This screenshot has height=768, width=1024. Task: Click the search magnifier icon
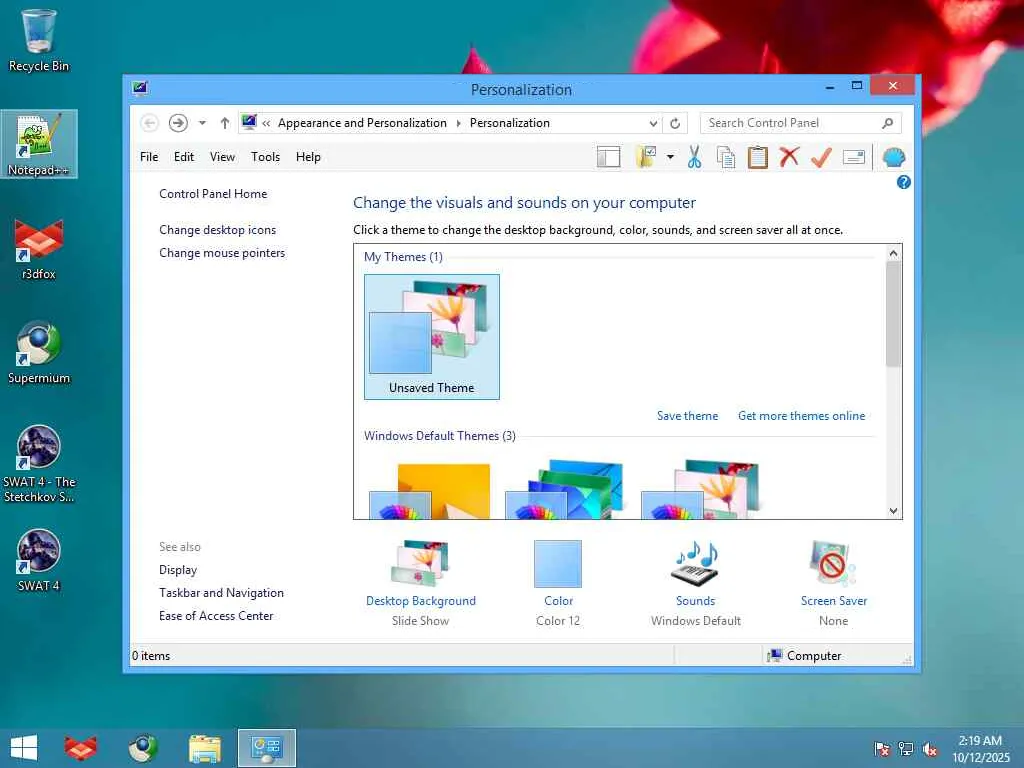pos(888,123)
